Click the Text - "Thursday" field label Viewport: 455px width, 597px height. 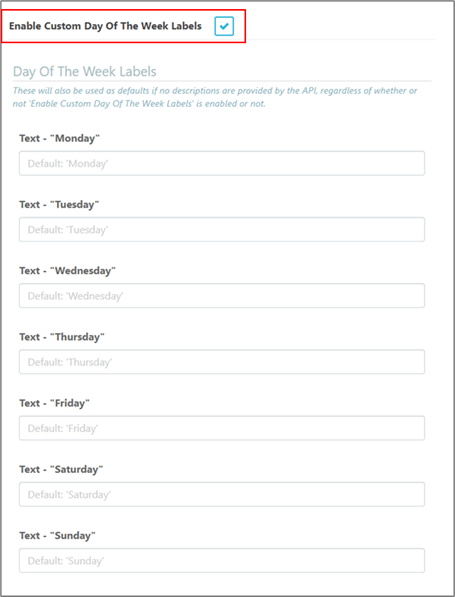pos(62,337)
